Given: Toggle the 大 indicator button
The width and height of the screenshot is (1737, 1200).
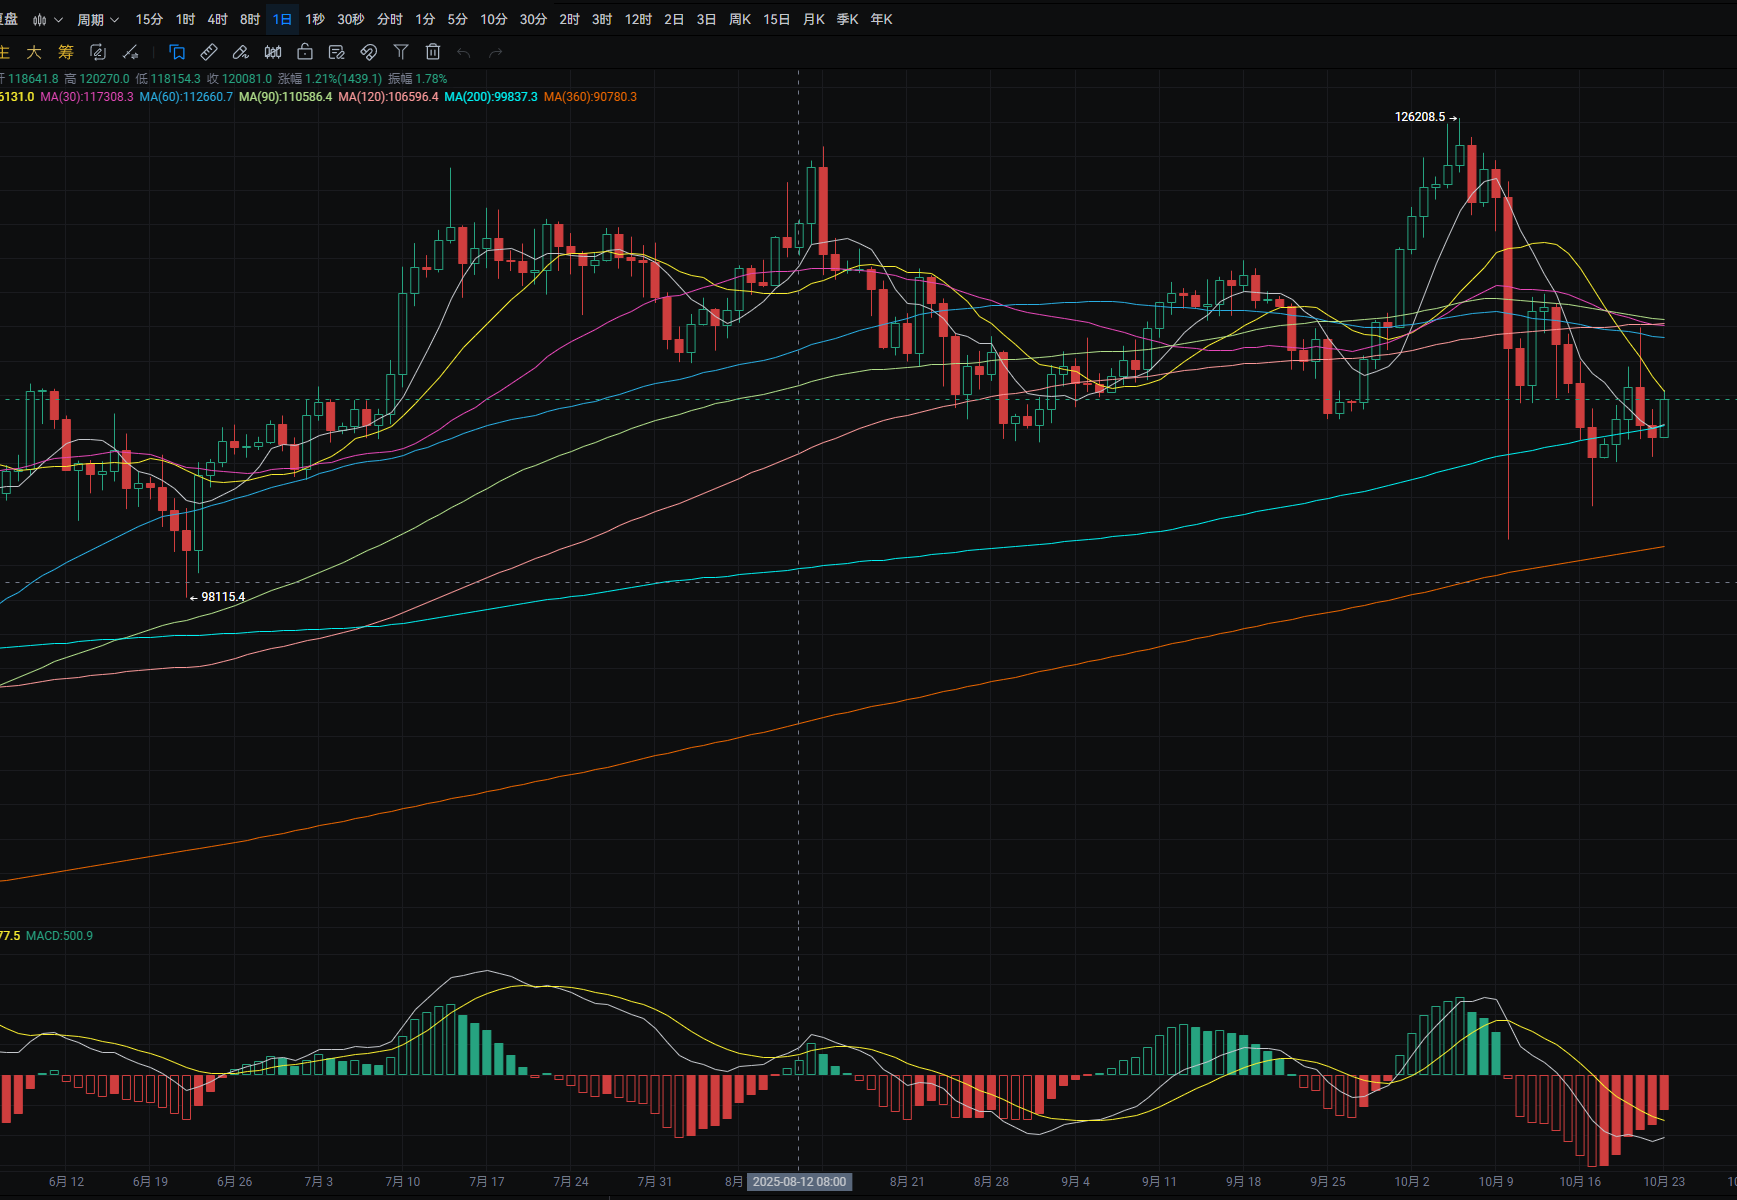Looking at the screenshot, I should pos(34,52).
